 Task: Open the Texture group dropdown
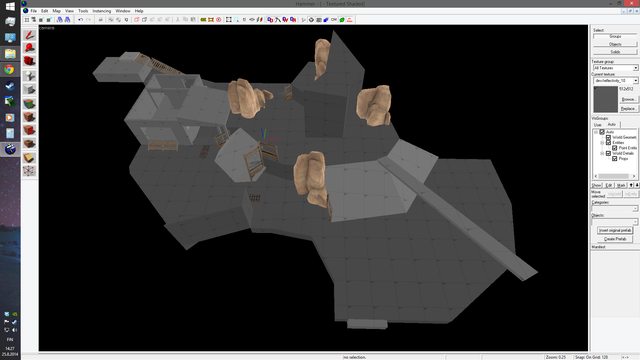point(616,68)
